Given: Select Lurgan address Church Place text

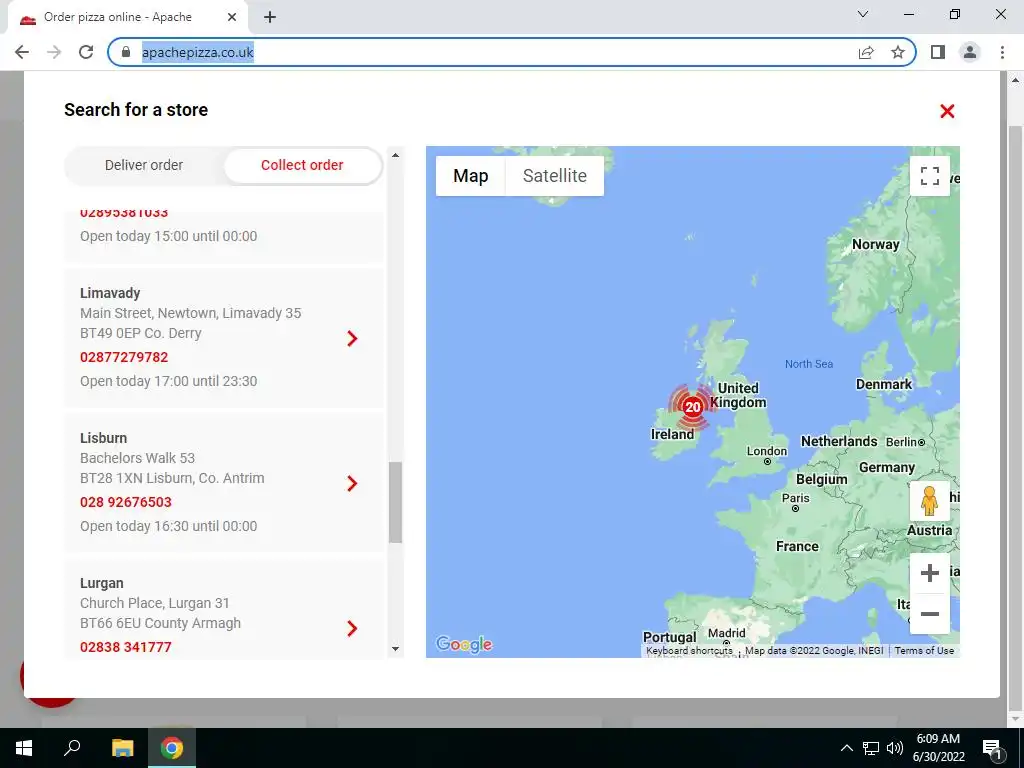Looking at the screenshot, I should 155,603.
